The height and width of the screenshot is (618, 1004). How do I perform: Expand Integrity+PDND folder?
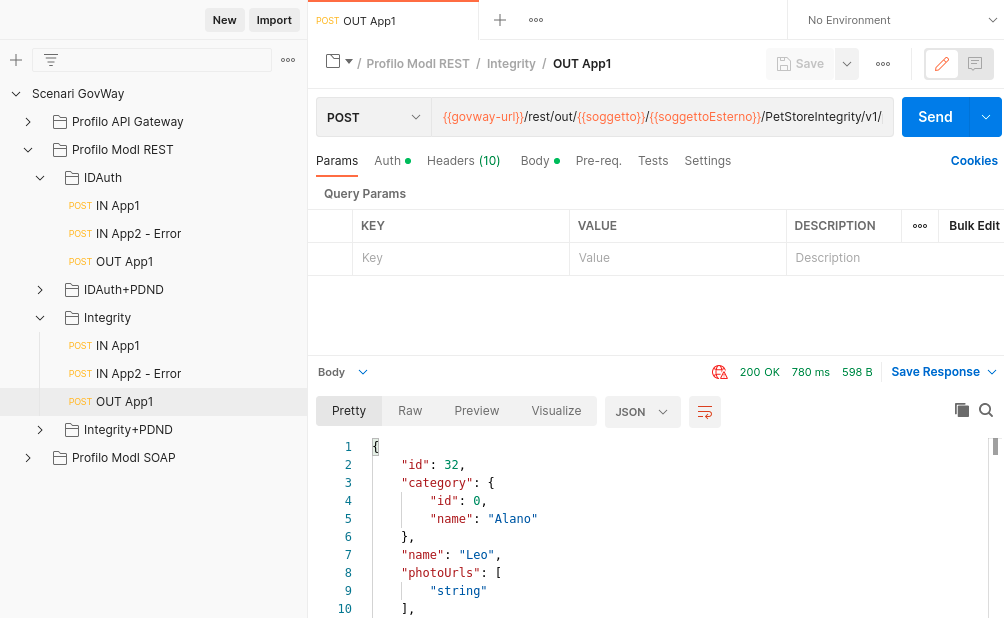pyautogui.click(x=40, y=430)
